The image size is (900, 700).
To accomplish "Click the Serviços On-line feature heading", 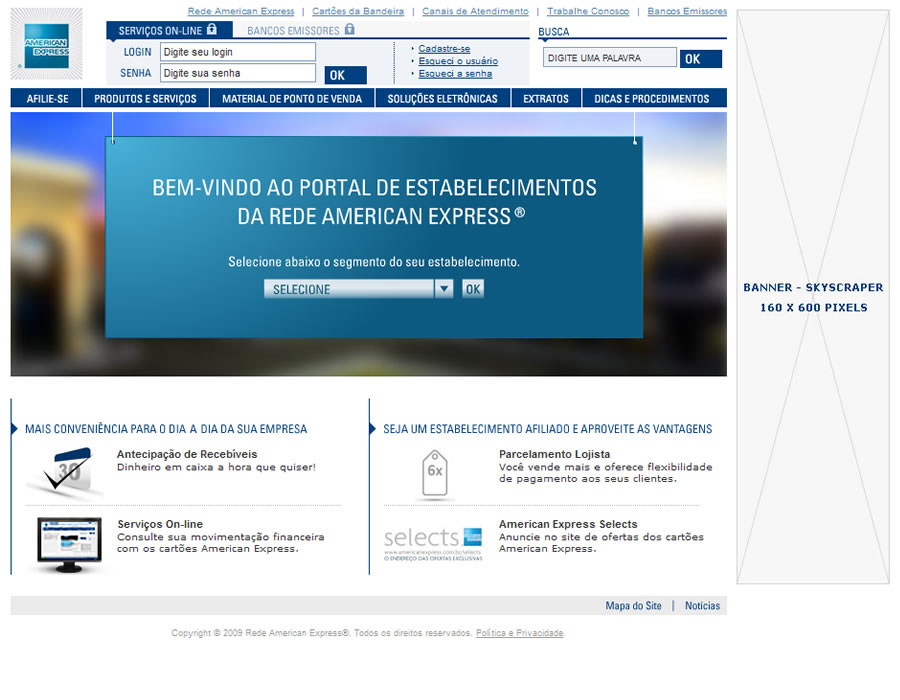I will [x=160, y=524].
